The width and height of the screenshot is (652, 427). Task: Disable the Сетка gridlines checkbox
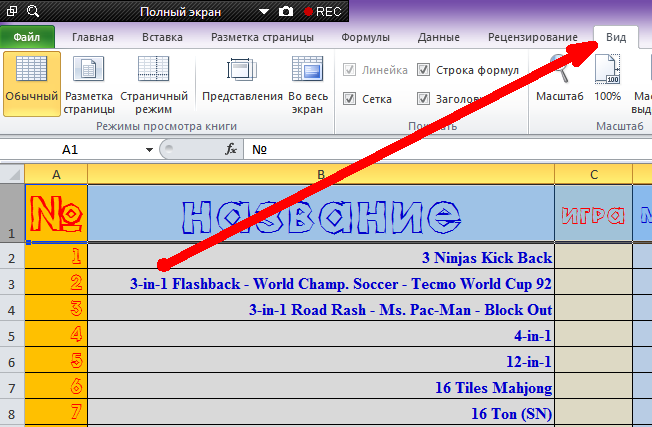pos(349,99)
